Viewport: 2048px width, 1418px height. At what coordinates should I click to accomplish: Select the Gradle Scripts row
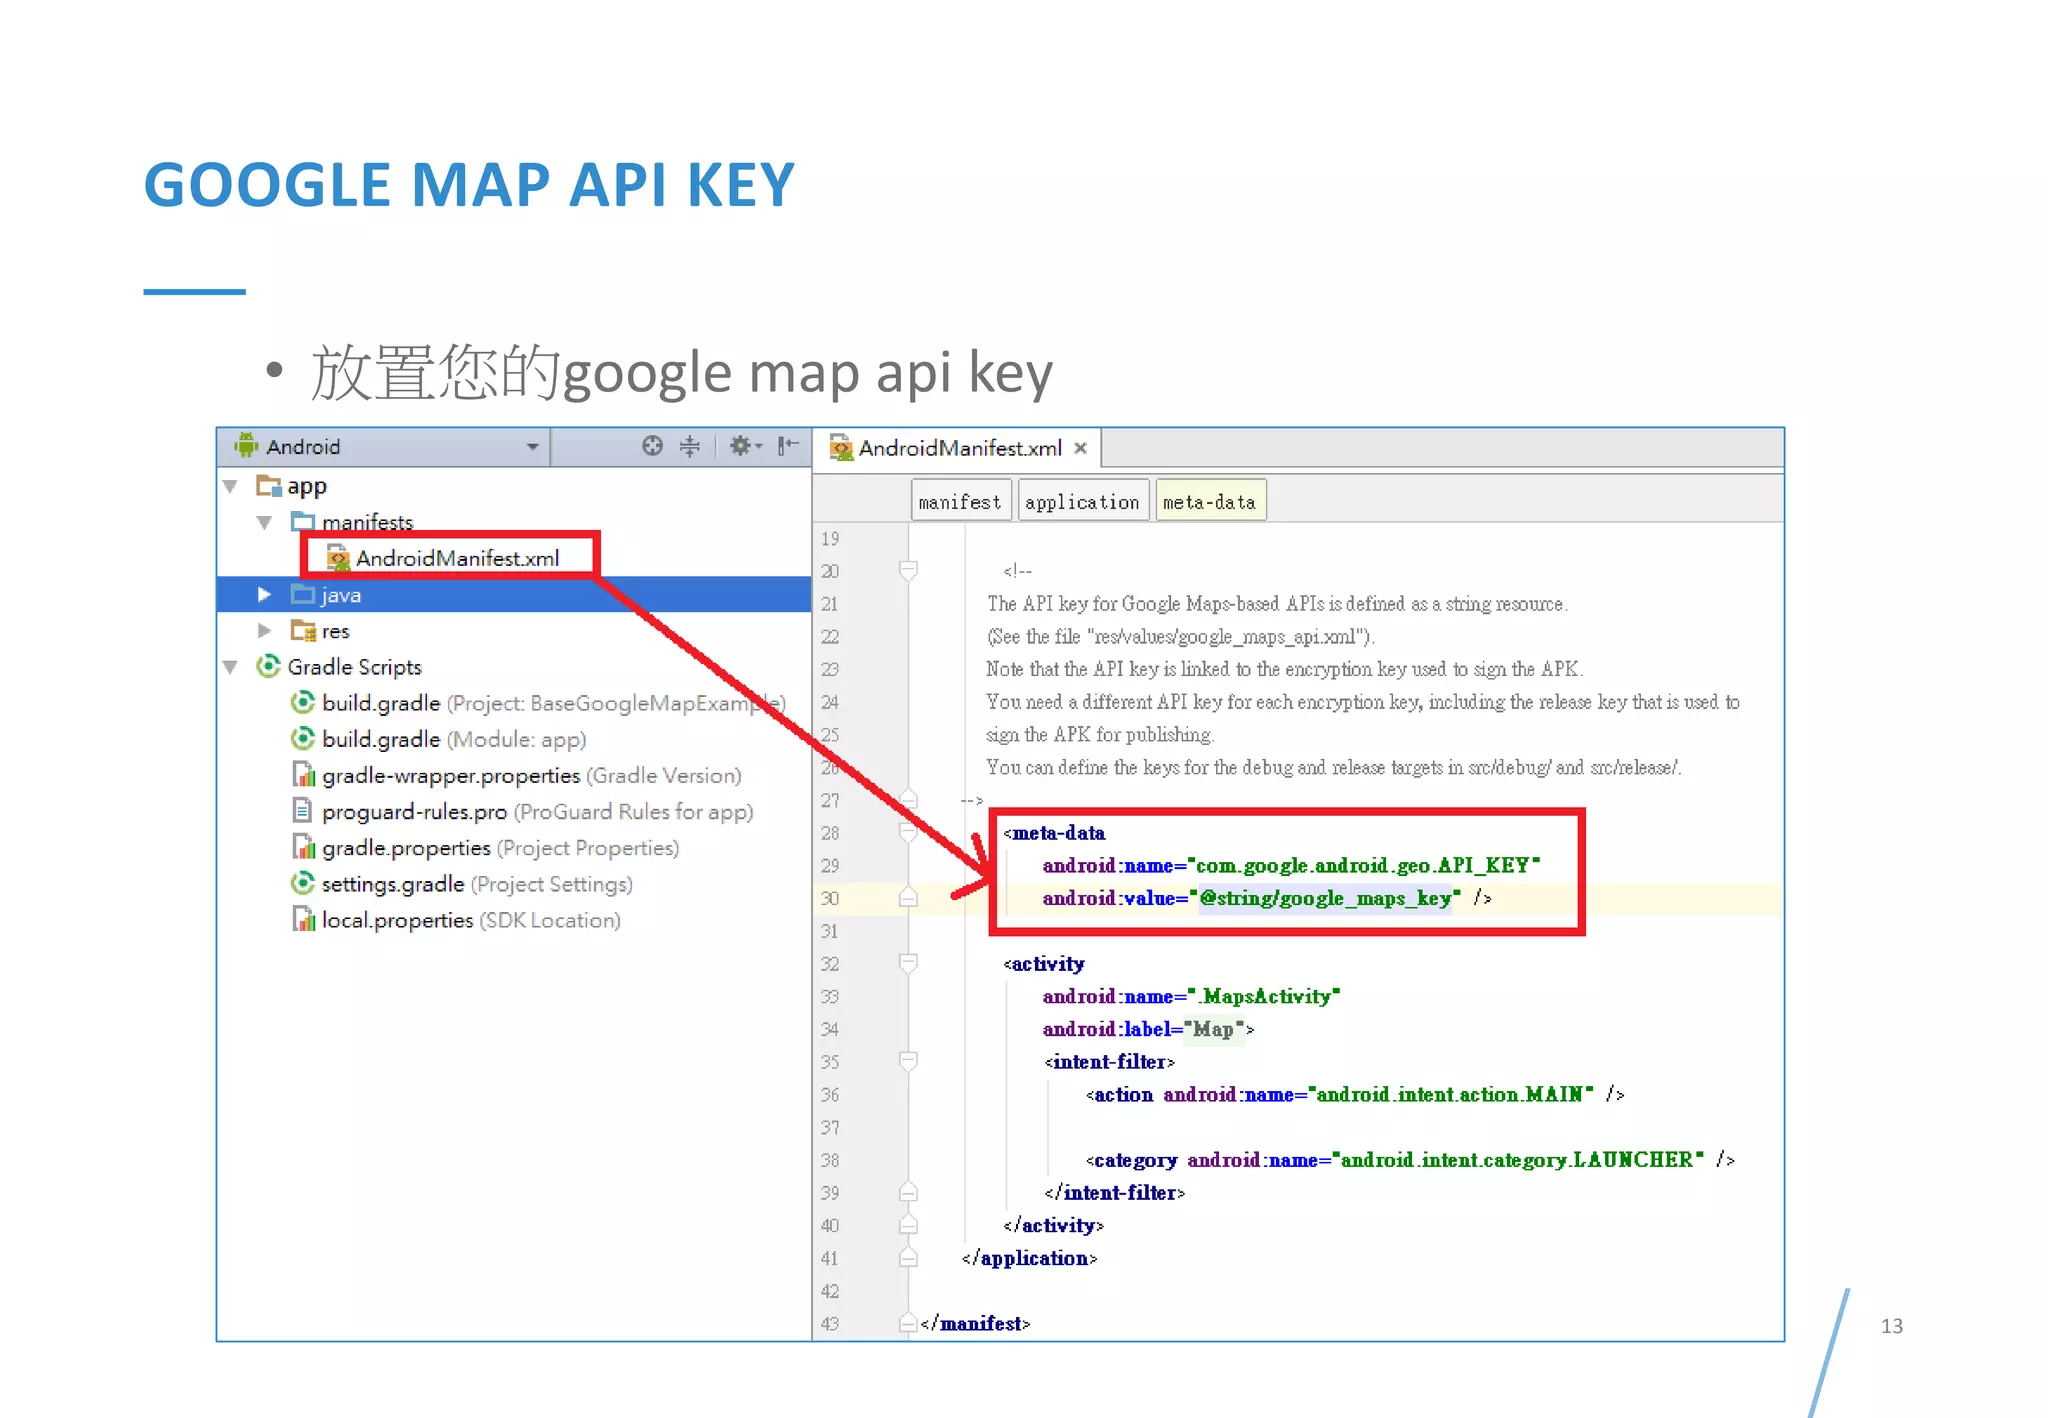click(354, 667)
